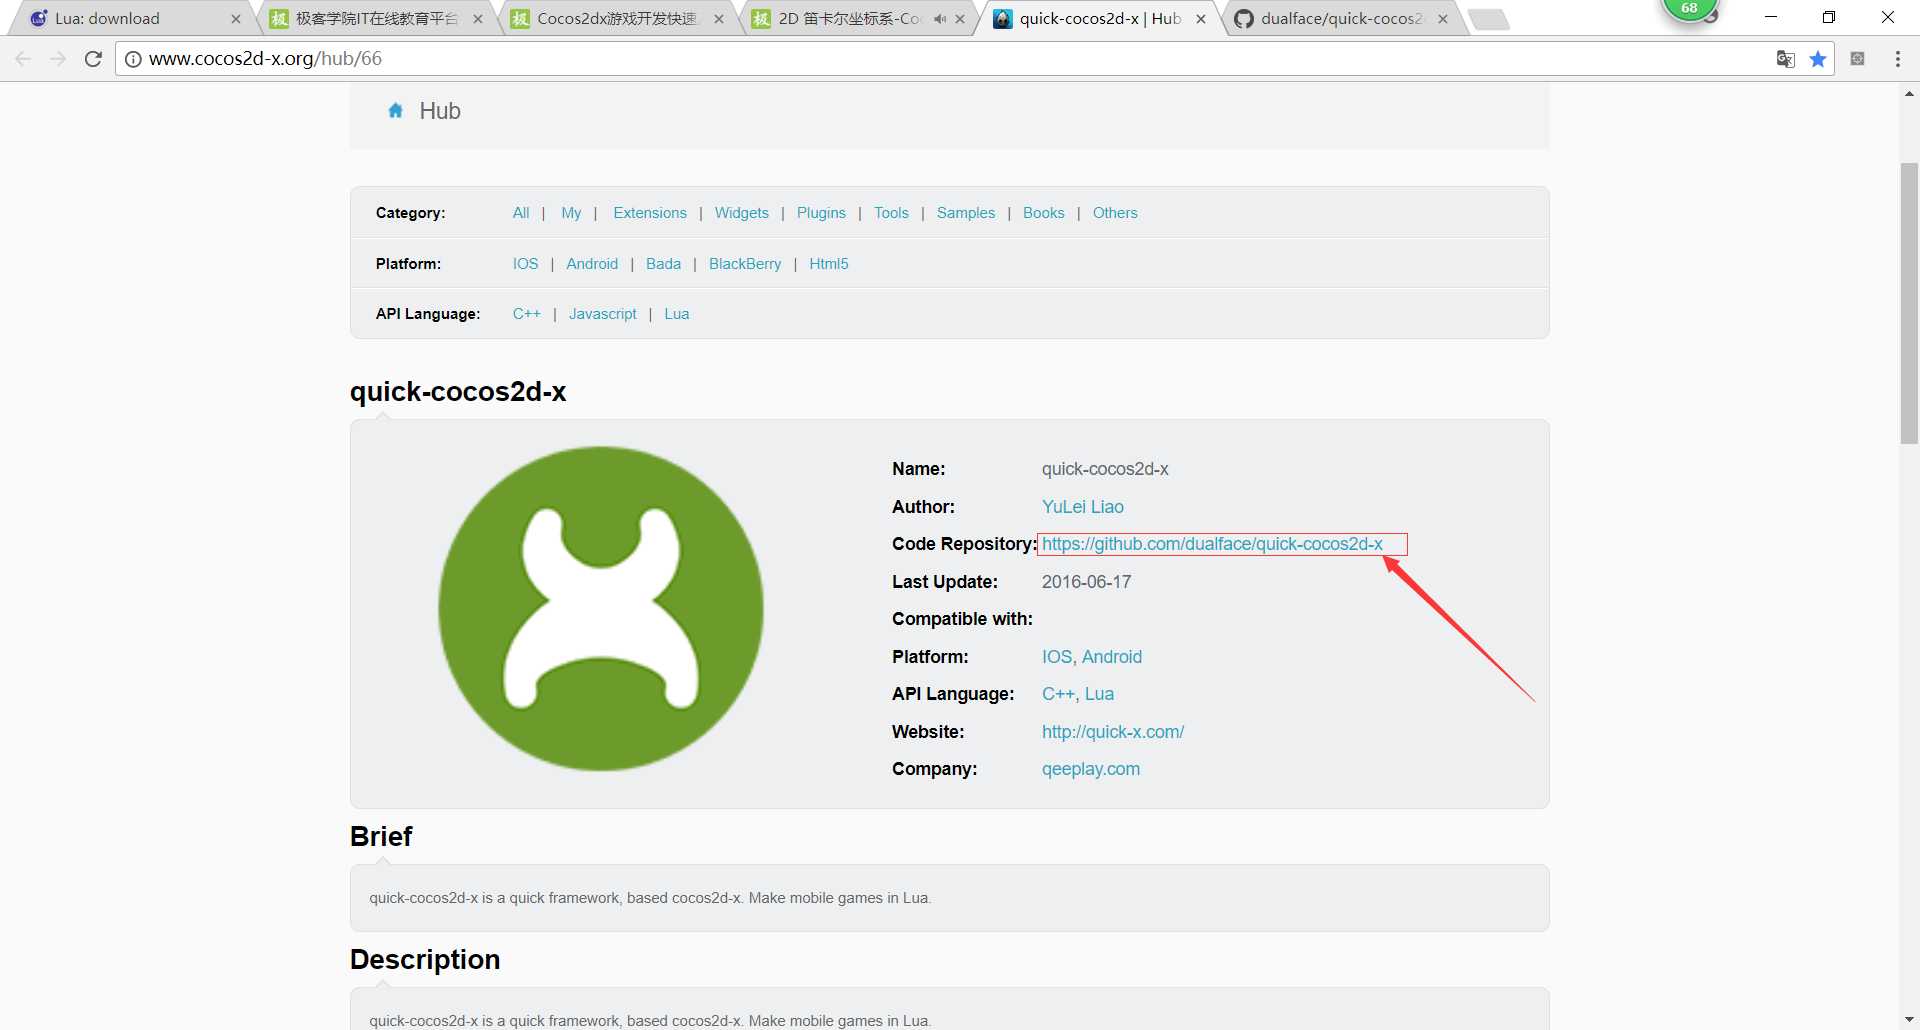Filter category by All
1920x1030 pixels.
point(521,213)
